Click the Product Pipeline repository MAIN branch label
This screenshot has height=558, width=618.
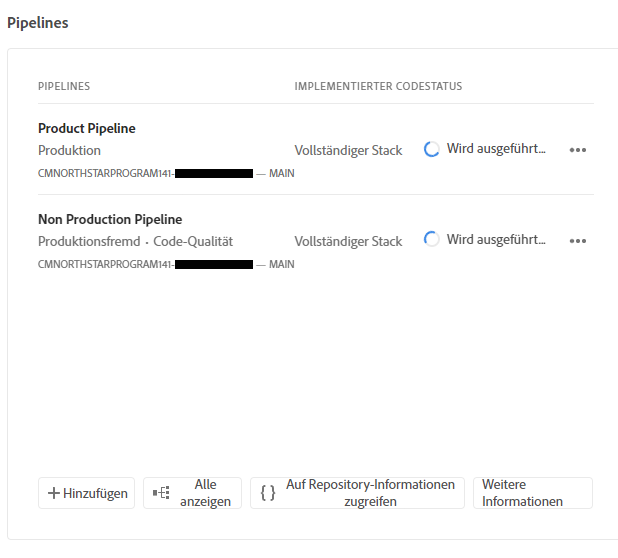tap(281, 173)
